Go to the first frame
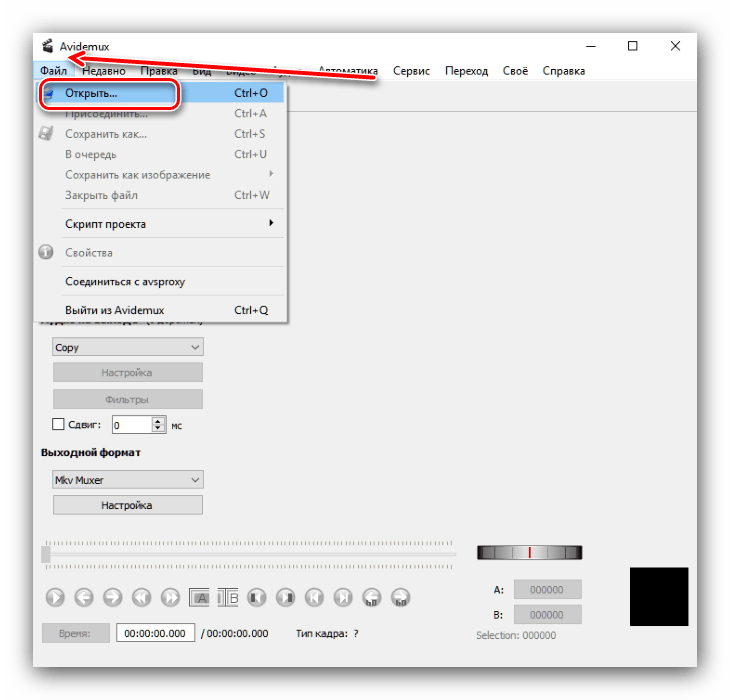The image size is (730, 700). 314,597
